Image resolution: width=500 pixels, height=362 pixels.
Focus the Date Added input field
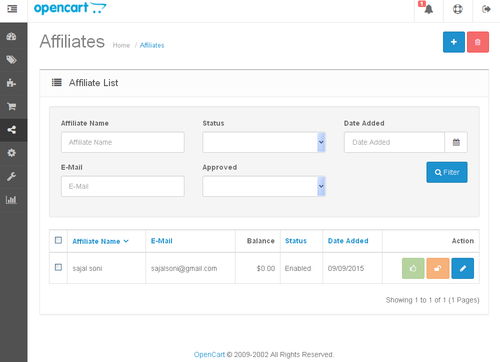[394, 142]
